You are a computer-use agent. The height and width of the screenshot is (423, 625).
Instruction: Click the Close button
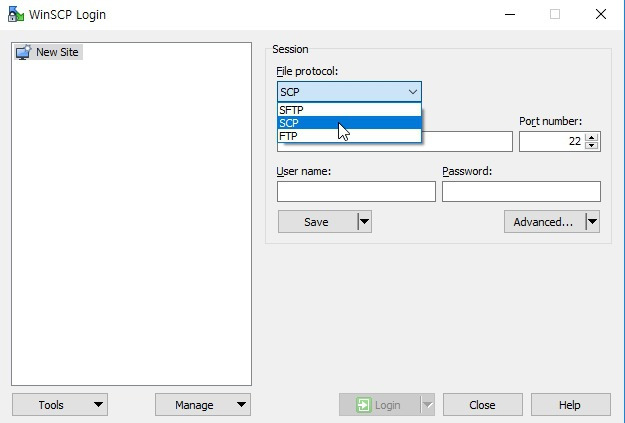point(483,405)
